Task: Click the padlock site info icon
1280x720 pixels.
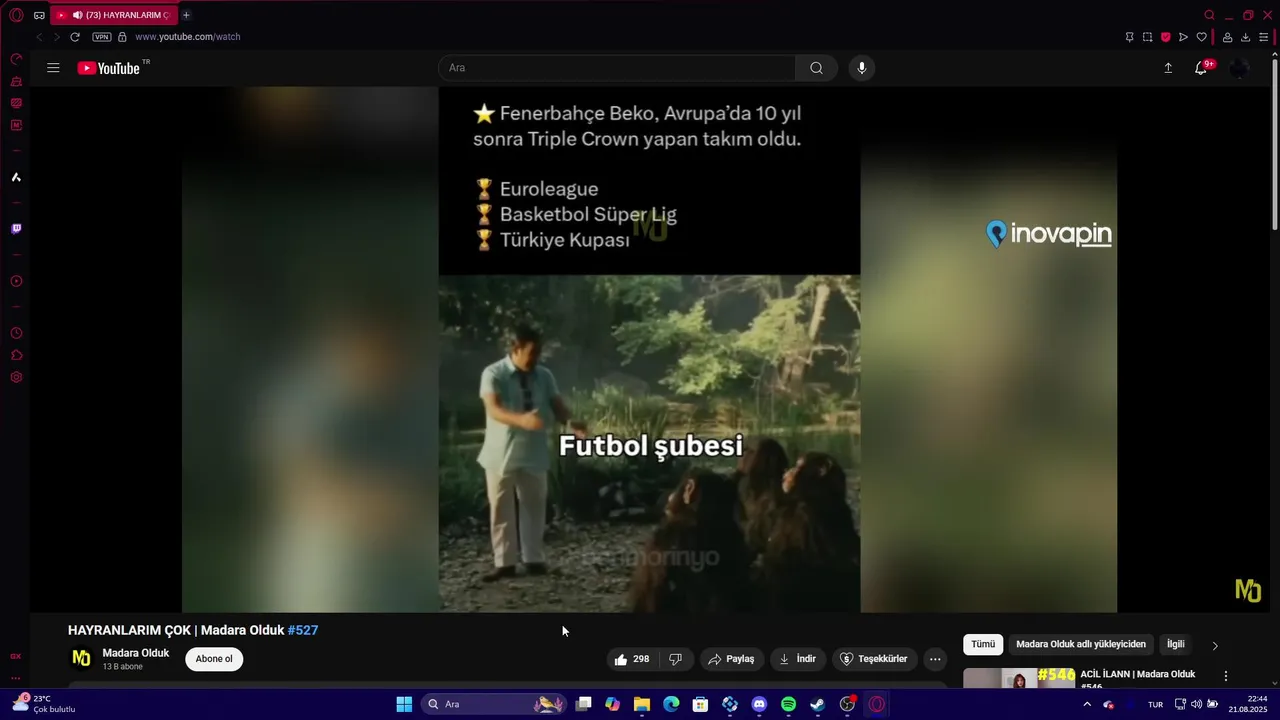Action: 122,37
